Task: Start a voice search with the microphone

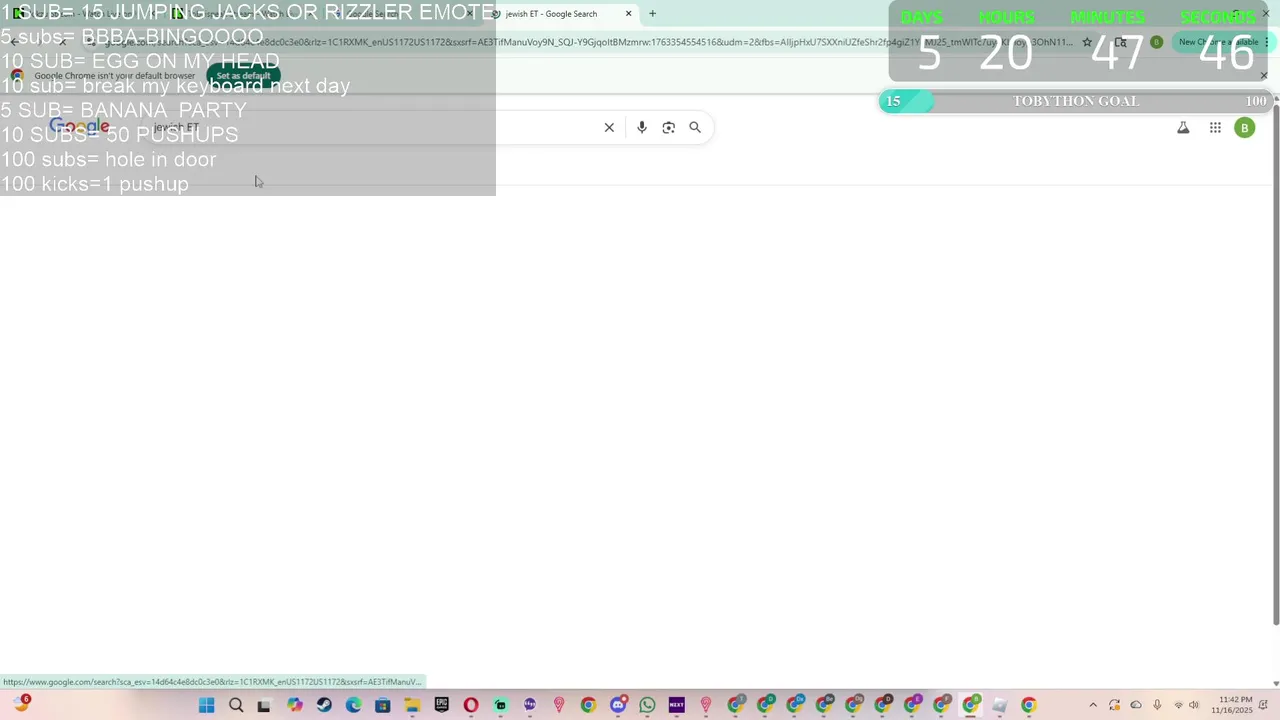Action: click(642, 127)
